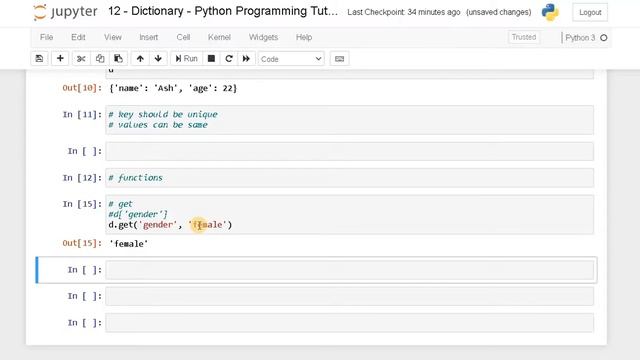Move selected cell down arrow
This screenshot has width=640, height=360.
(158, 59)
